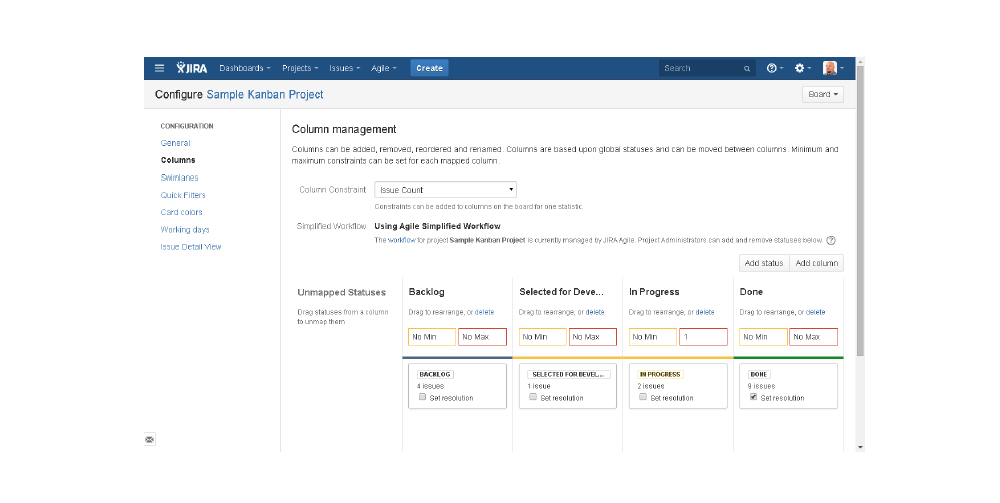Go to Working days configuration
Viewport: 1000px width, 503px height.
click(185, 230)
